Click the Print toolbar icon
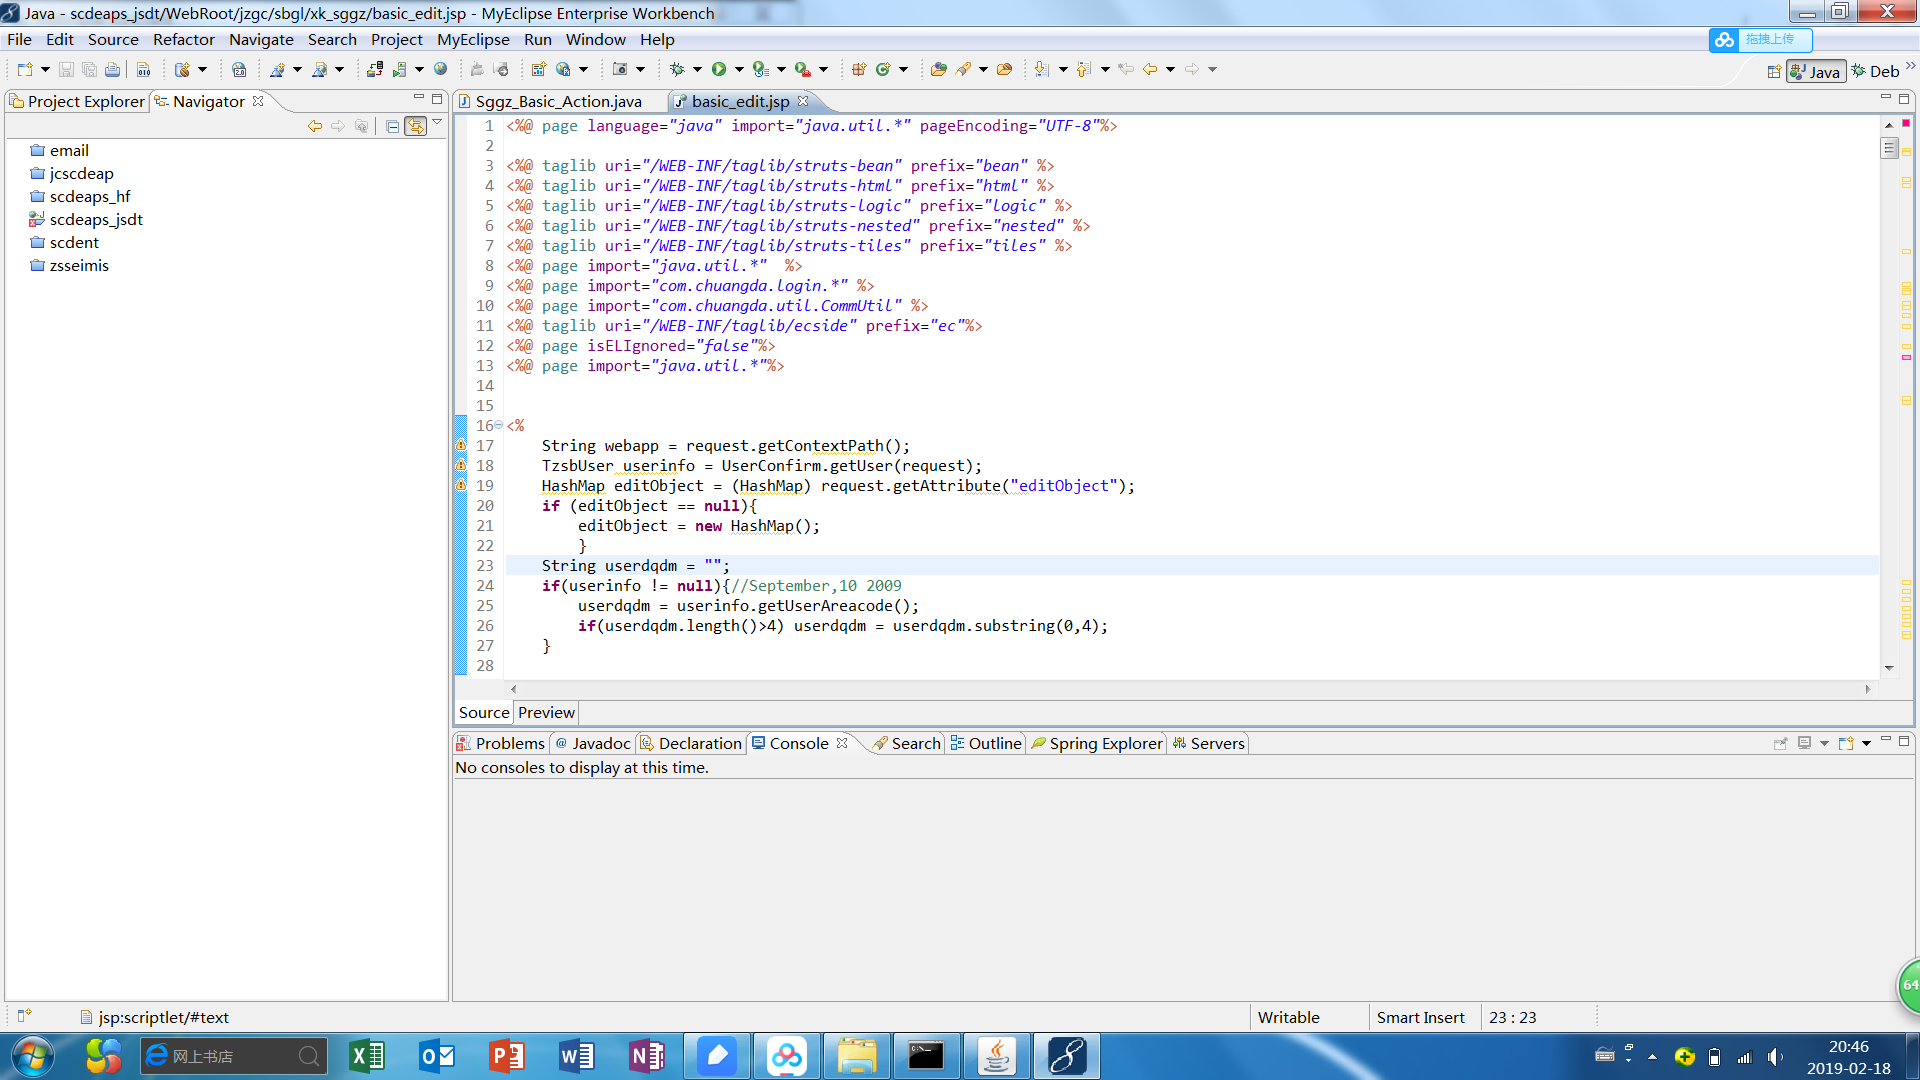 click(113, 69)
